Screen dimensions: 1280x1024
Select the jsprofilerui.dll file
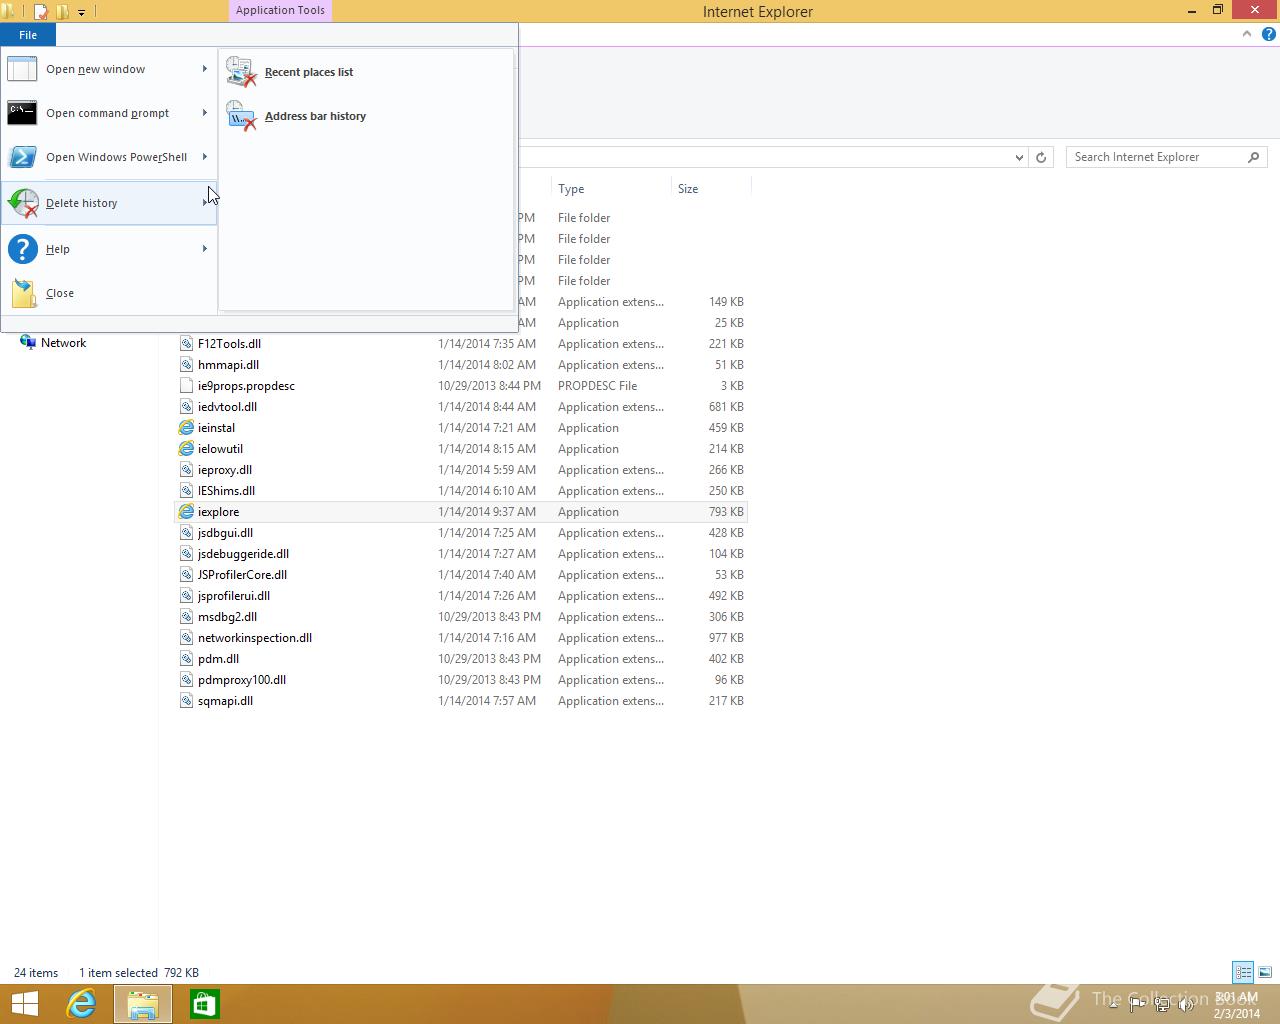point(234,596)
